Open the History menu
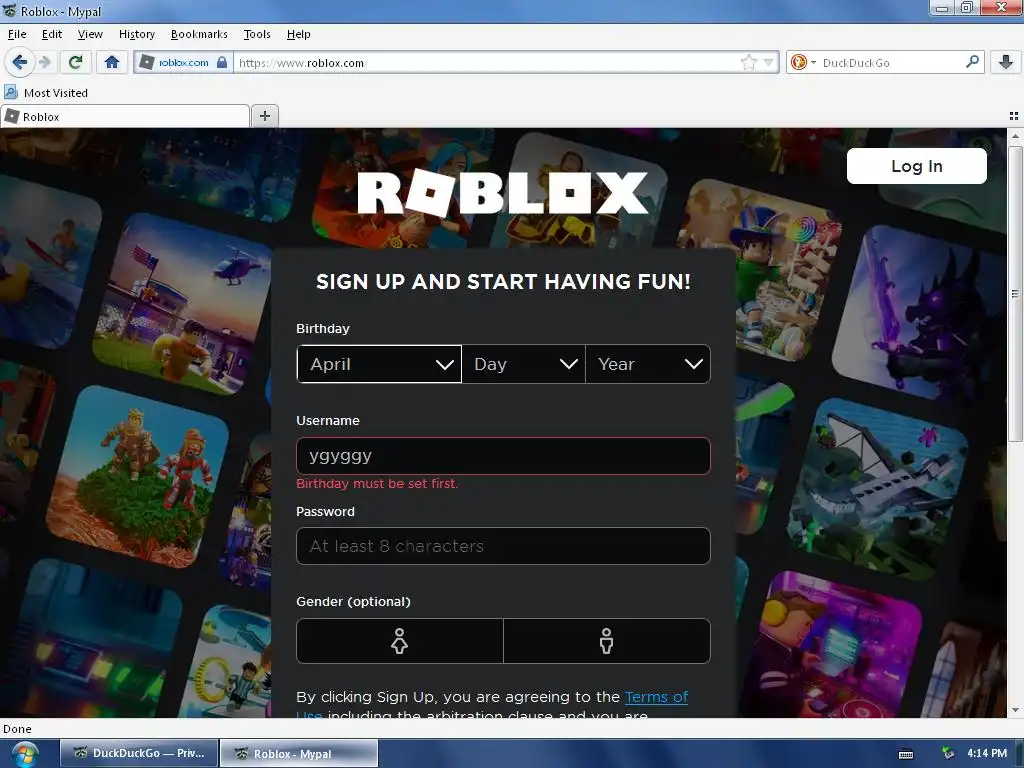1024x768 pixels. [136, 34]
